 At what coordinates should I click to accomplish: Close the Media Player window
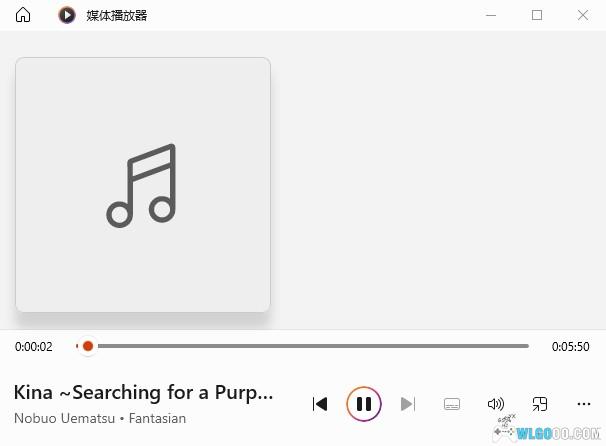583,15
